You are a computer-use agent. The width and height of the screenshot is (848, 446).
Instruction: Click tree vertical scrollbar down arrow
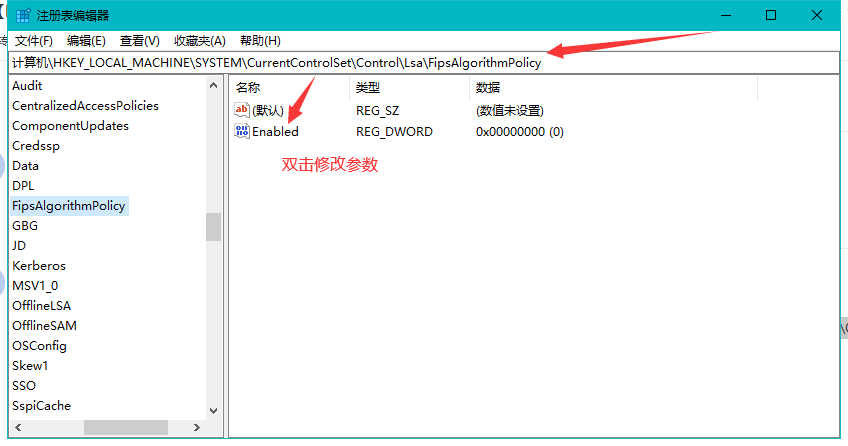point(213,410)
